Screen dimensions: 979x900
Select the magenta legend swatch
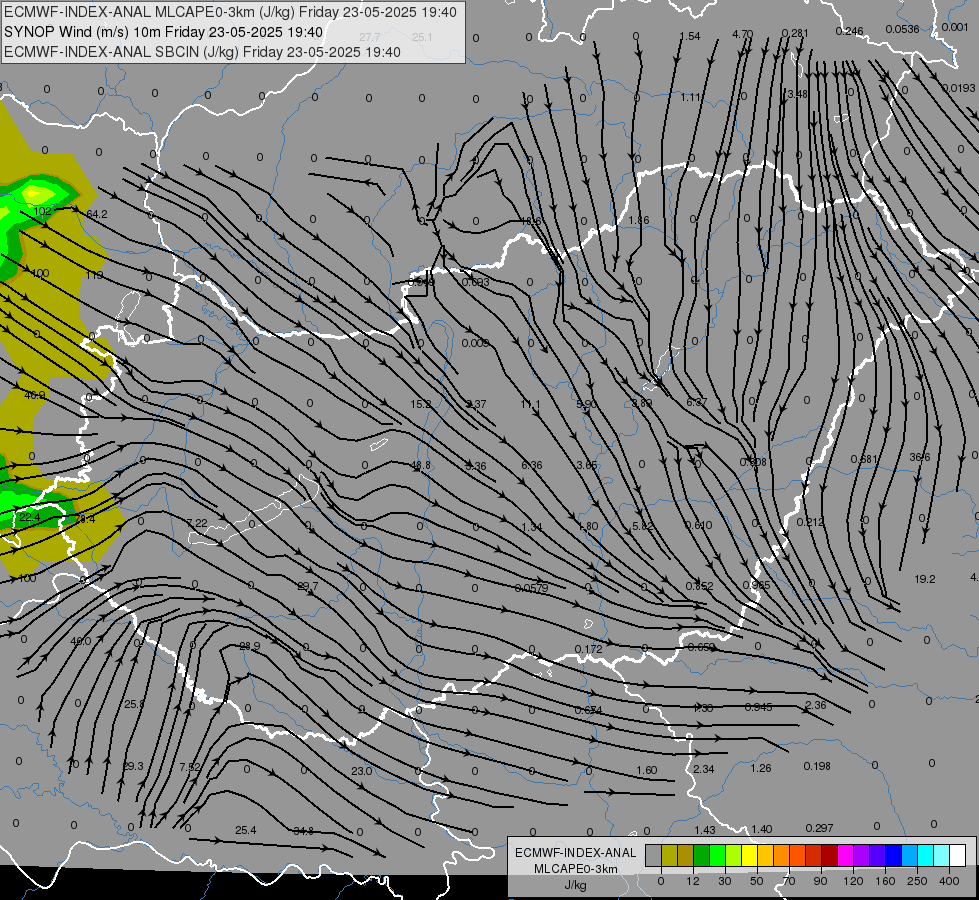[x=846, y=855]
